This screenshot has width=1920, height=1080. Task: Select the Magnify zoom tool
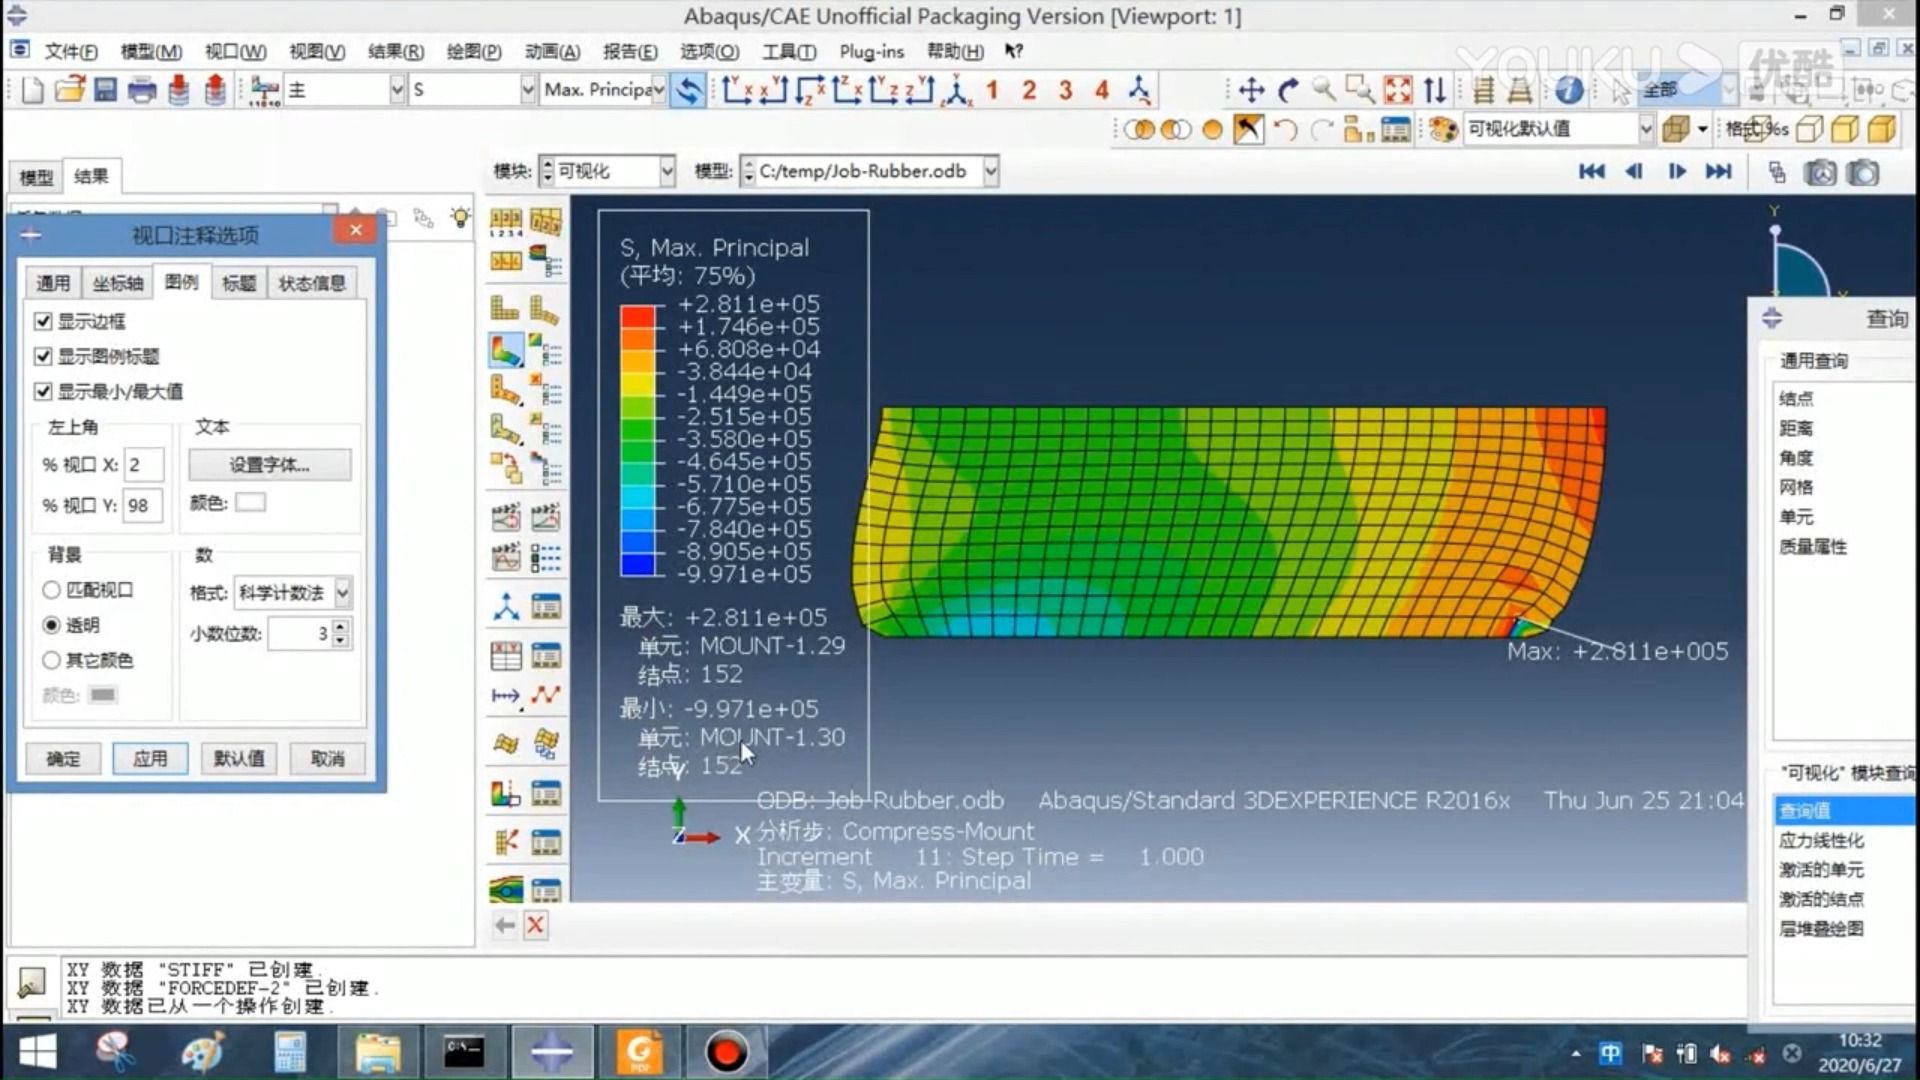point(1324,90)
